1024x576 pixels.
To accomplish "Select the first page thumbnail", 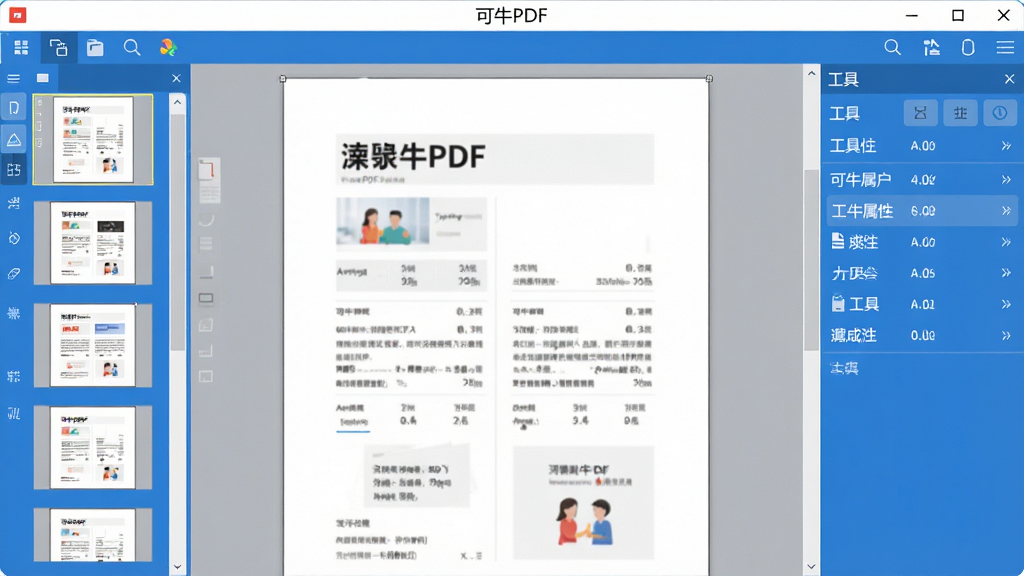I will coord(93,139).
